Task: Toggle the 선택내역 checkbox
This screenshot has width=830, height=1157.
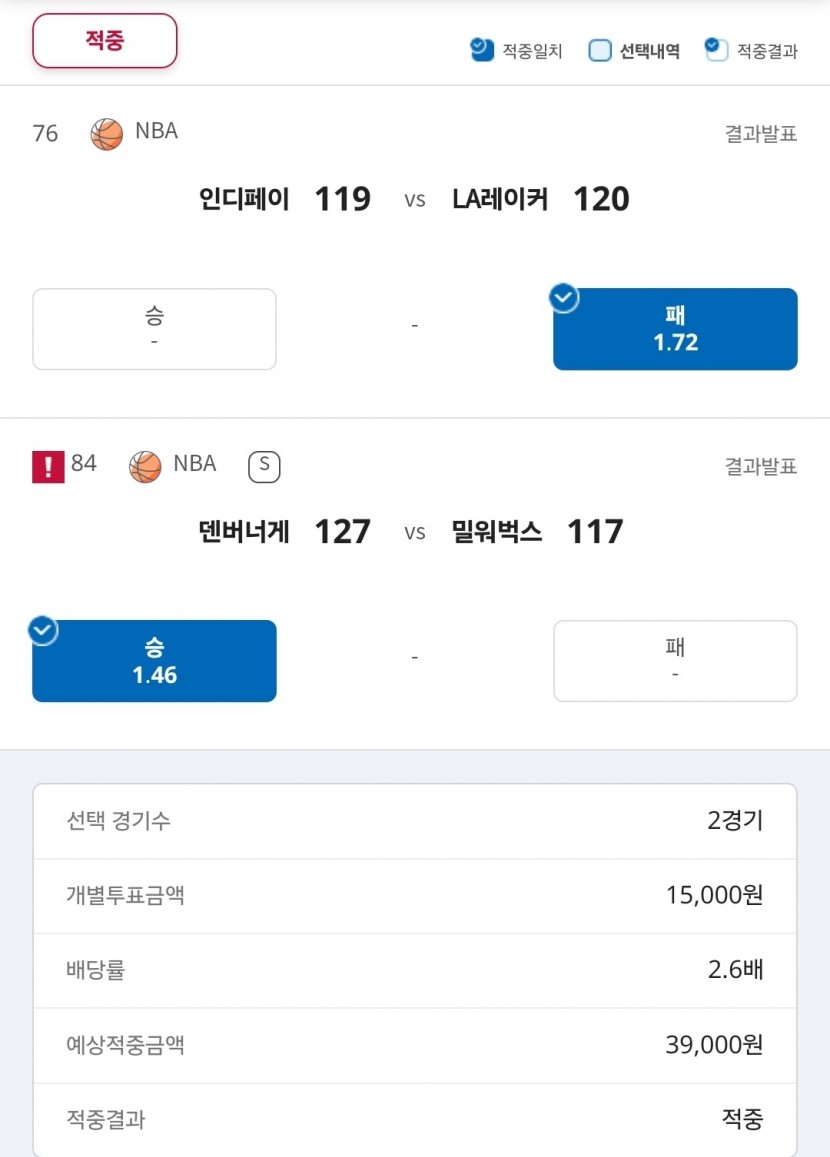Action: pos(600,50)
